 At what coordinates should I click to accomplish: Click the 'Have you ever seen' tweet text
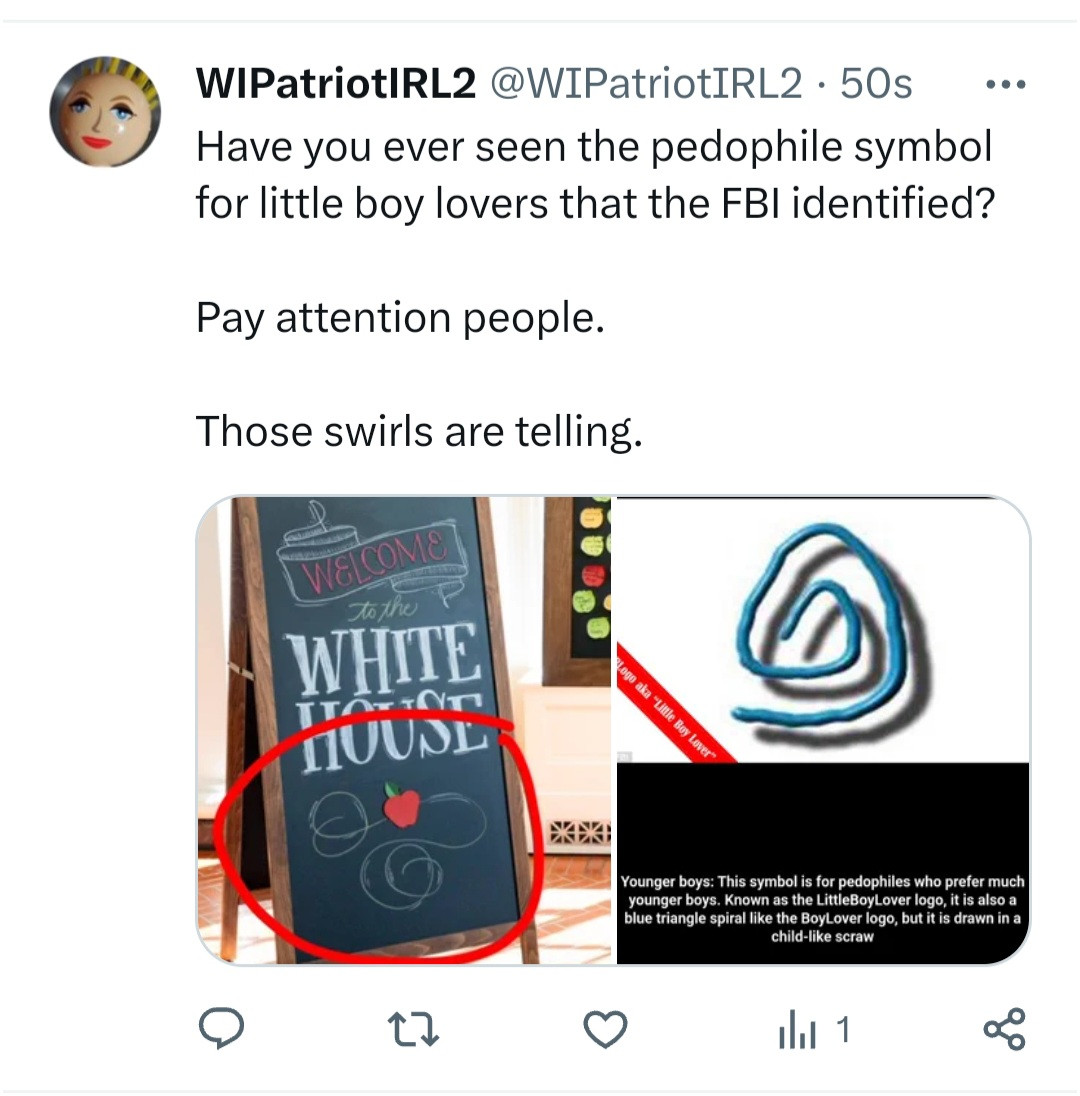[595, 175]
